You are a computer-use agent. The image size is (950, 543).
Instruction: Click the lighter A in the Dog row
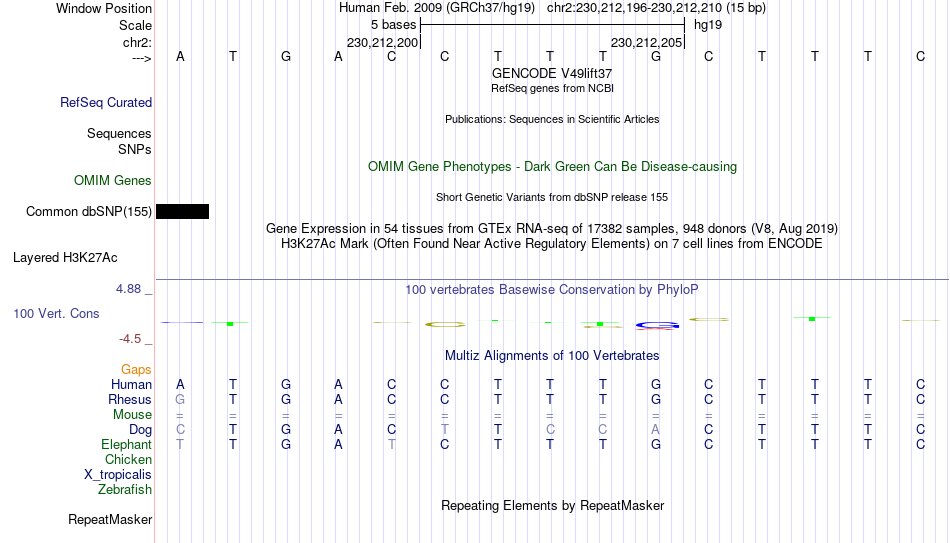coord(655,430)
